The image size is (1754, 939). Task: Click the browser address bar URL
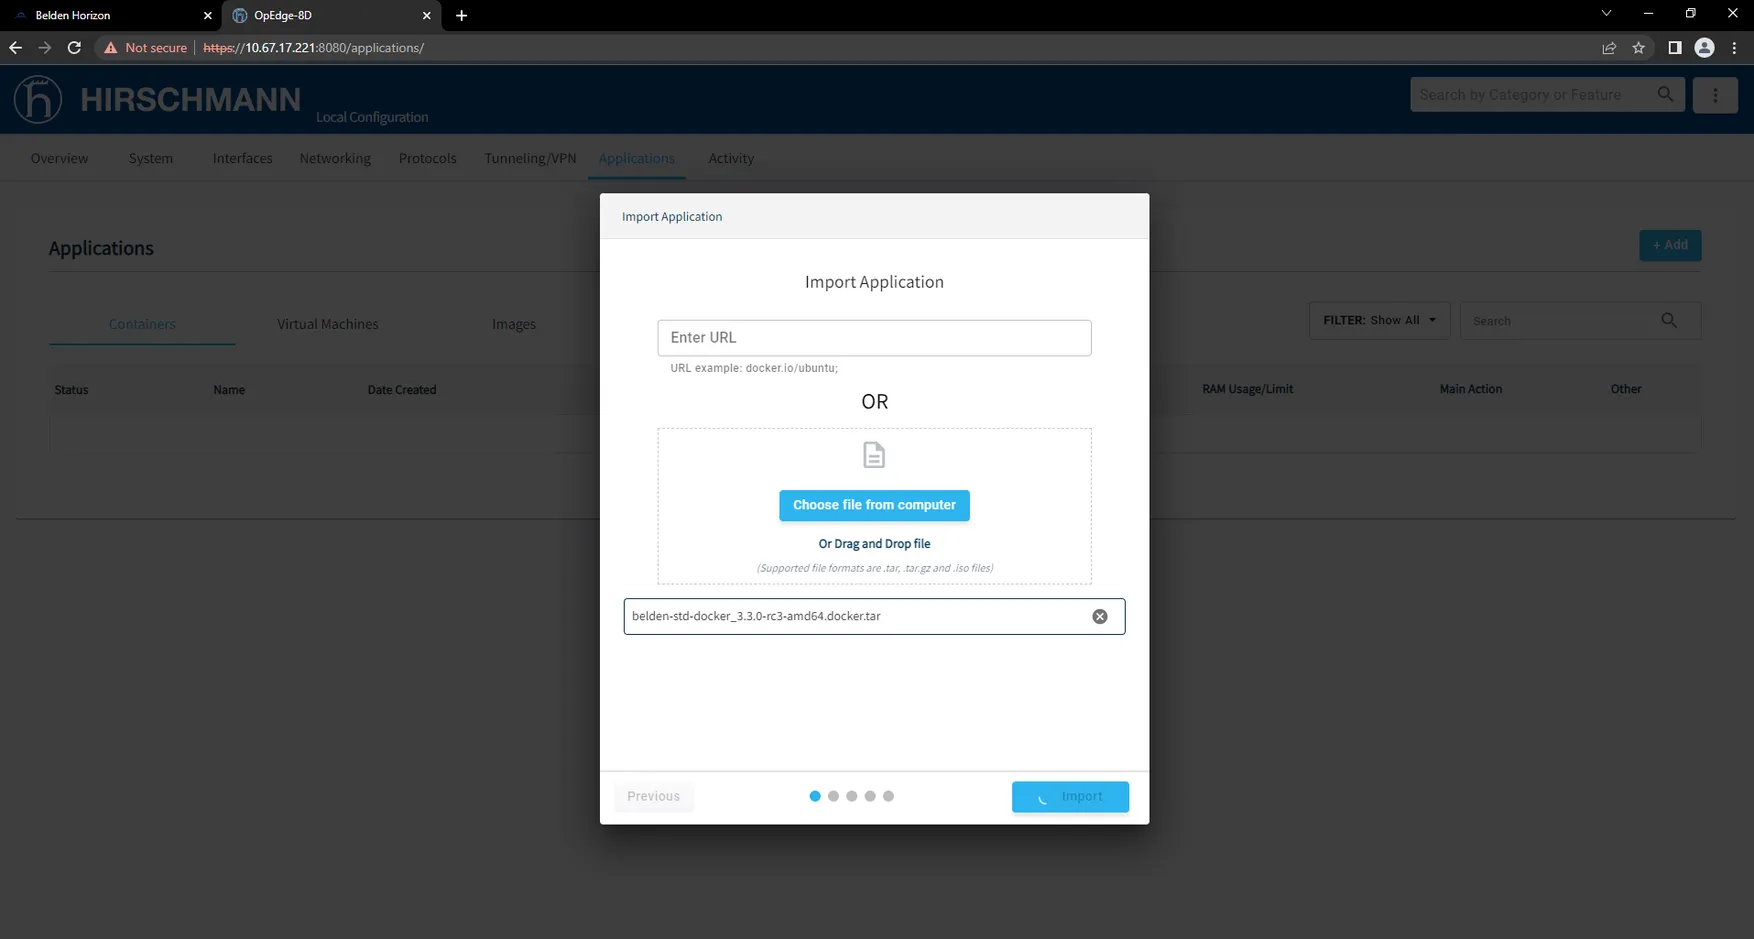point(314,47)
